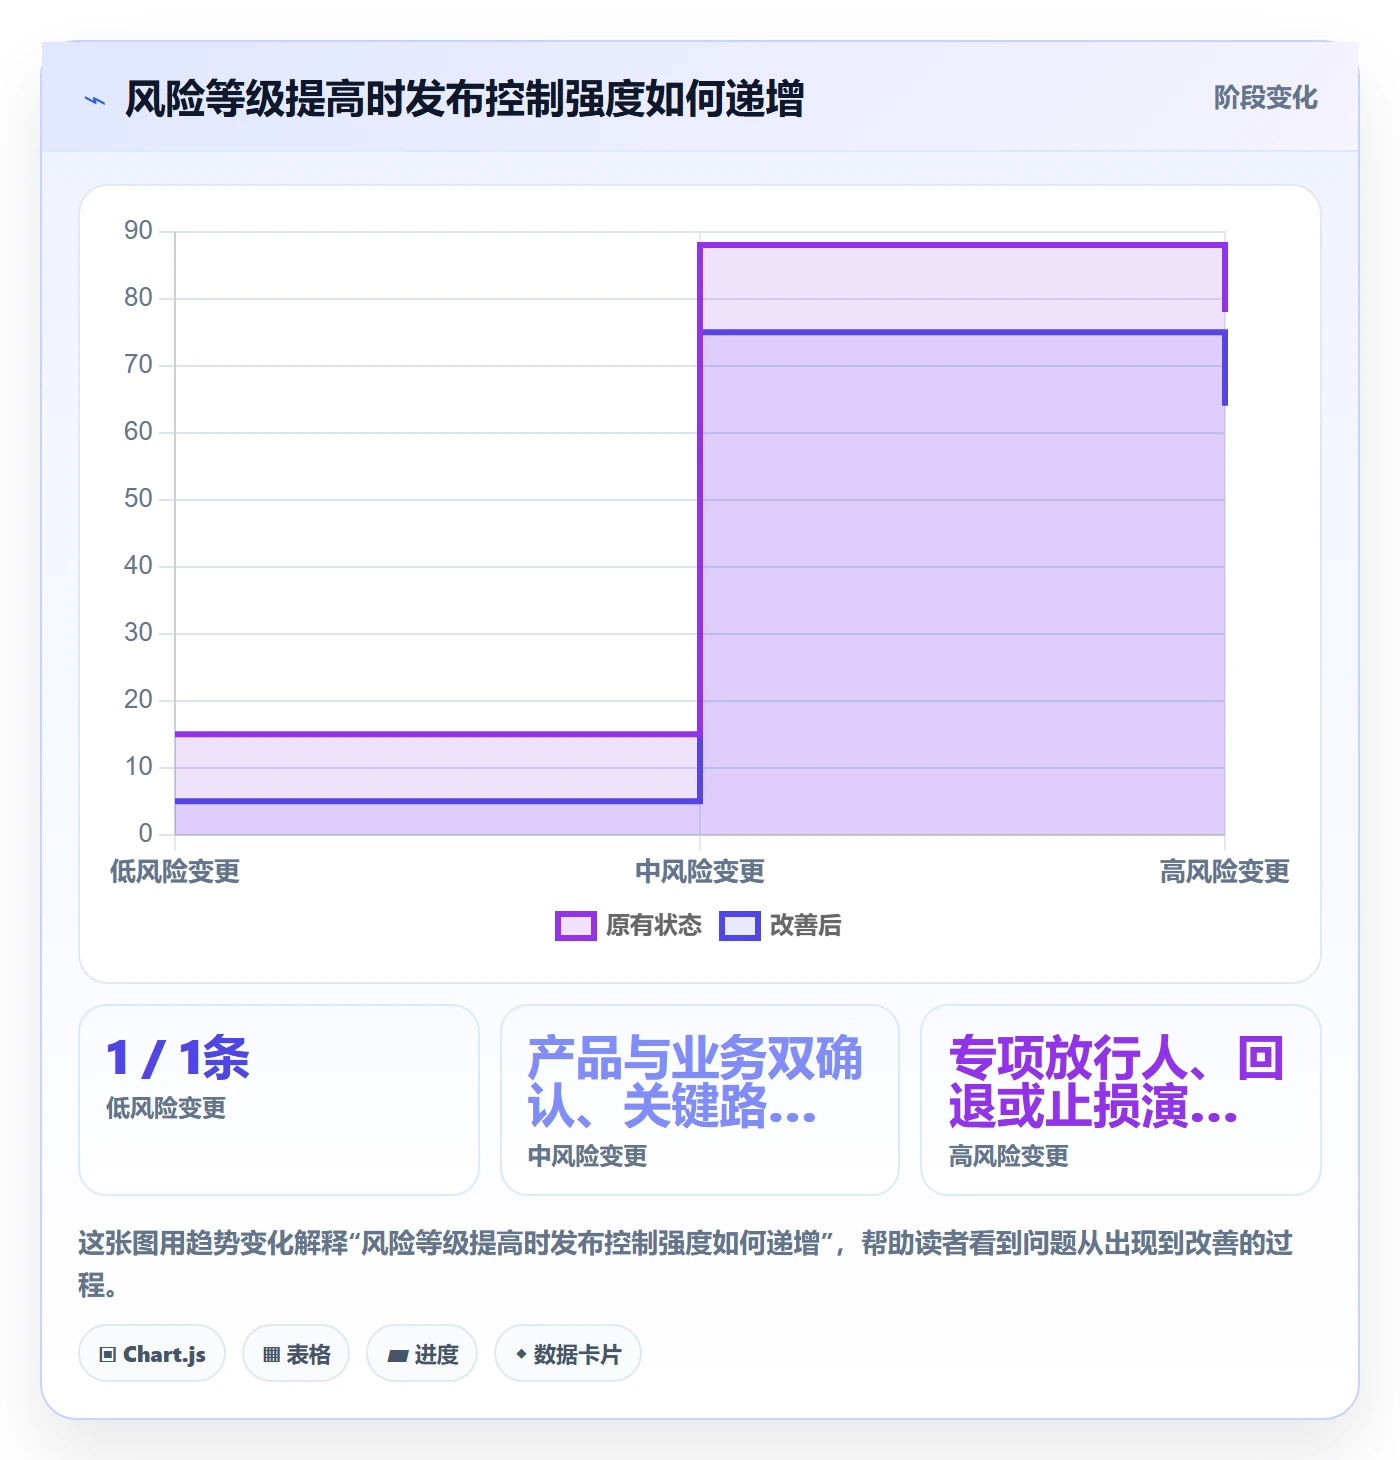Click the 改善后 legend label
The height and width of the screenshot is (1460, 1400).
tap(805, 926)
